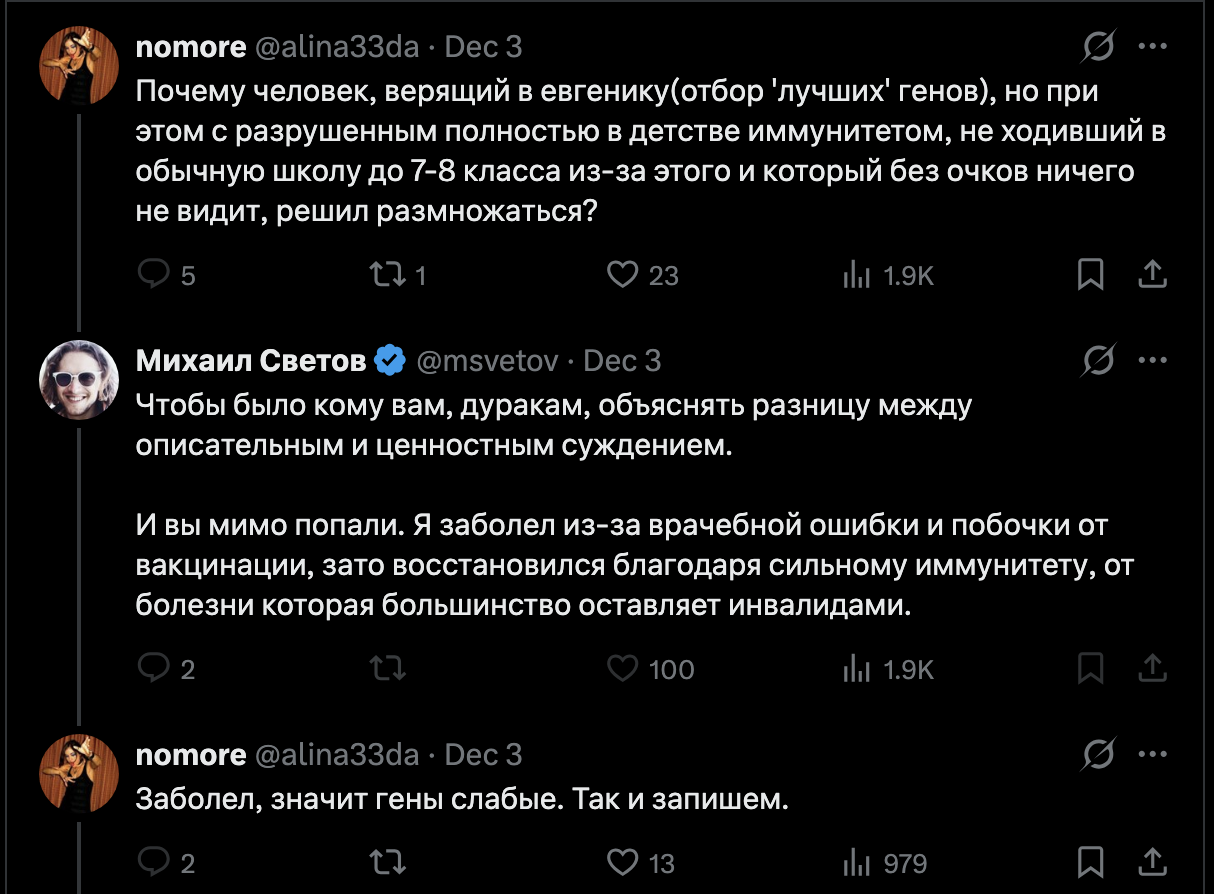
Task: Like the first tweet with 23 likes
Action: [623, 274]
